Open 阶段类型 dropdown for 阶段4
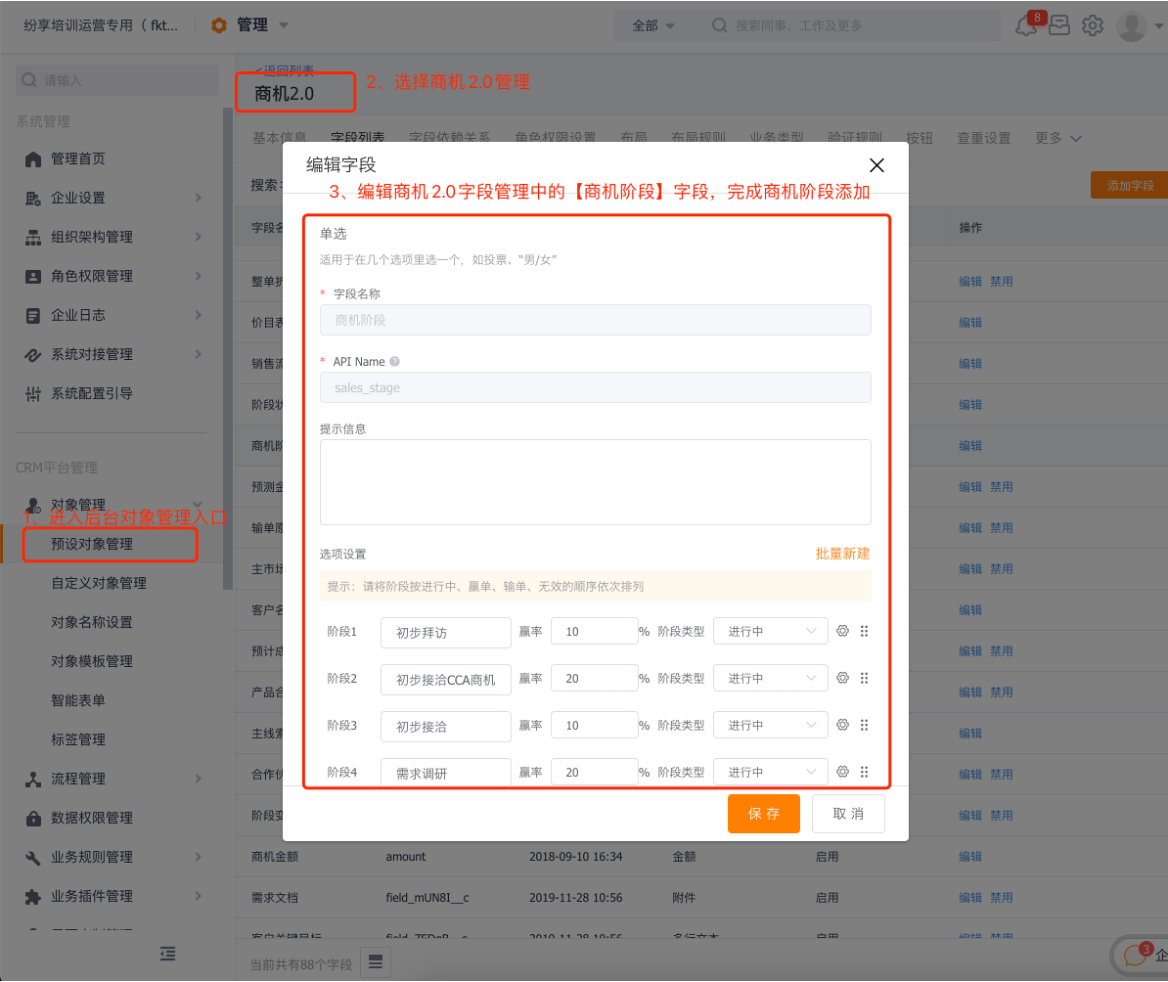Viewport: 1168px width, 982px height. tap(770, 772)
